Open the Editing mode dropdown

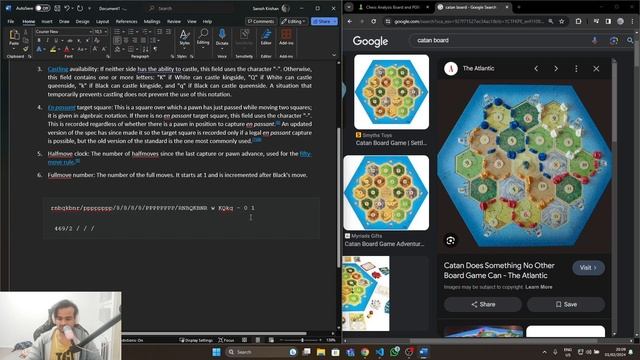click(293, 21)
